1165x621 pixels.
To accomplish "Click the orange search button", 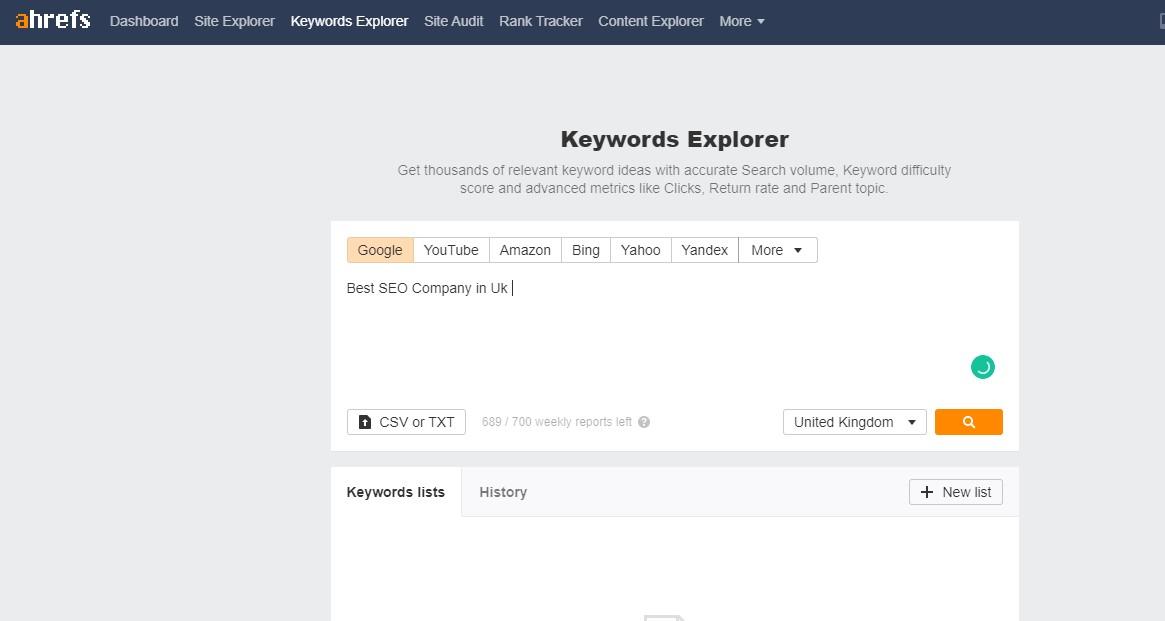I will click(x=968, y=422).
